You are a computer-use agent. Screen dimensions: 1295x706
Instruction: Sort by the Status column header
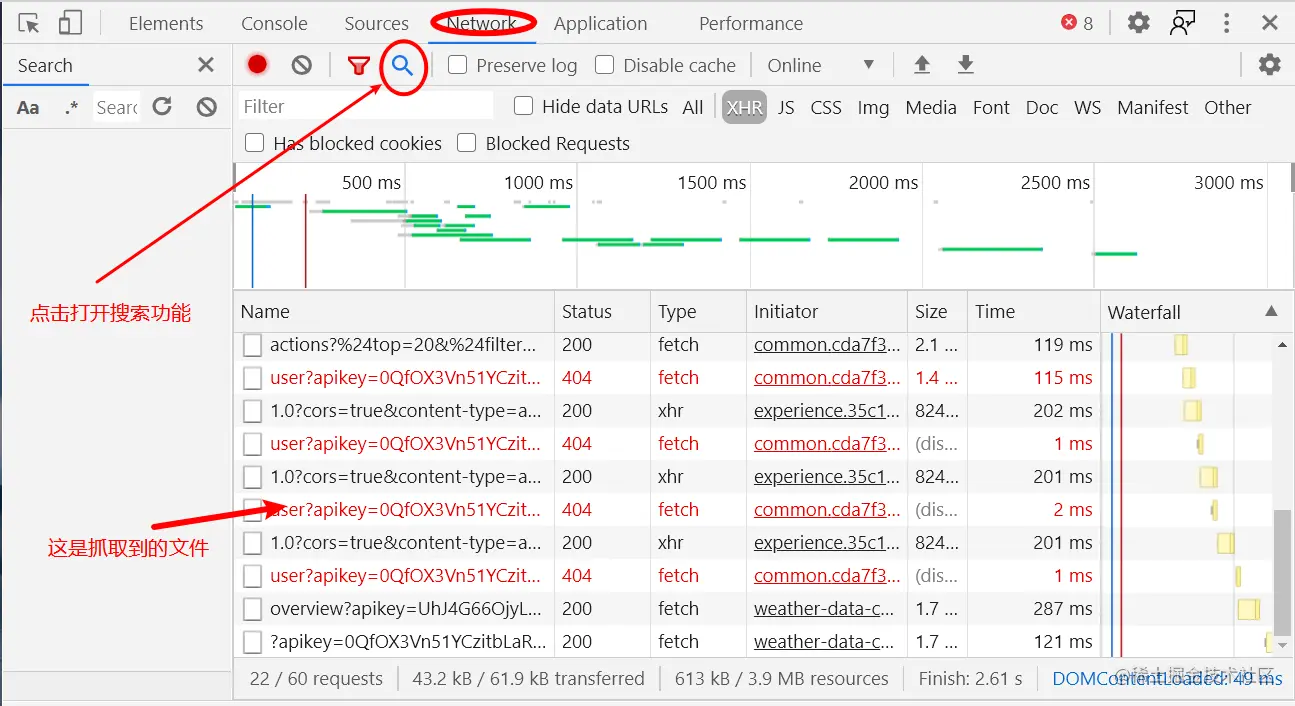pyautogui.click(x=602, y=311)
